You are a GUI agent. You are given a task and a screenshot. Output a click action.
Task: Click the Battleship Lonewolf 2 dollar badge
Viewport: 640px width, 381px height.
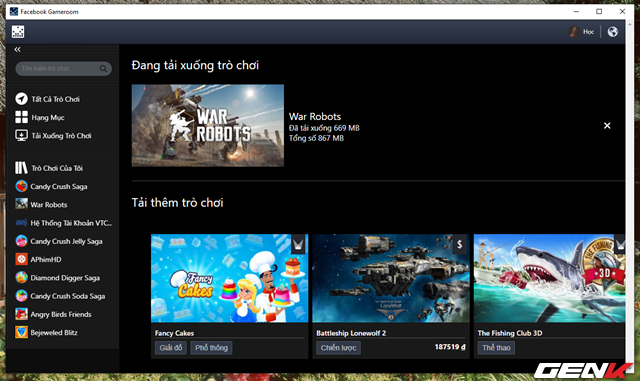460,244
